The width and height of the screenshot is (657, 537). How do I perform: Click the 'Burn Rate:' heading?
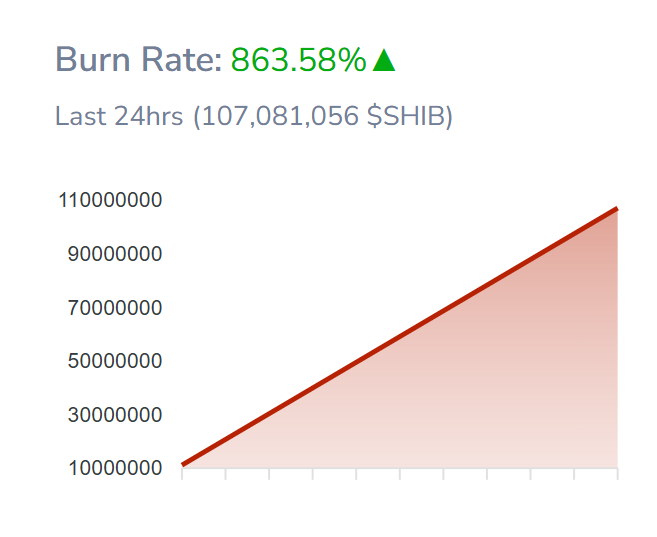tap(139, 60)
